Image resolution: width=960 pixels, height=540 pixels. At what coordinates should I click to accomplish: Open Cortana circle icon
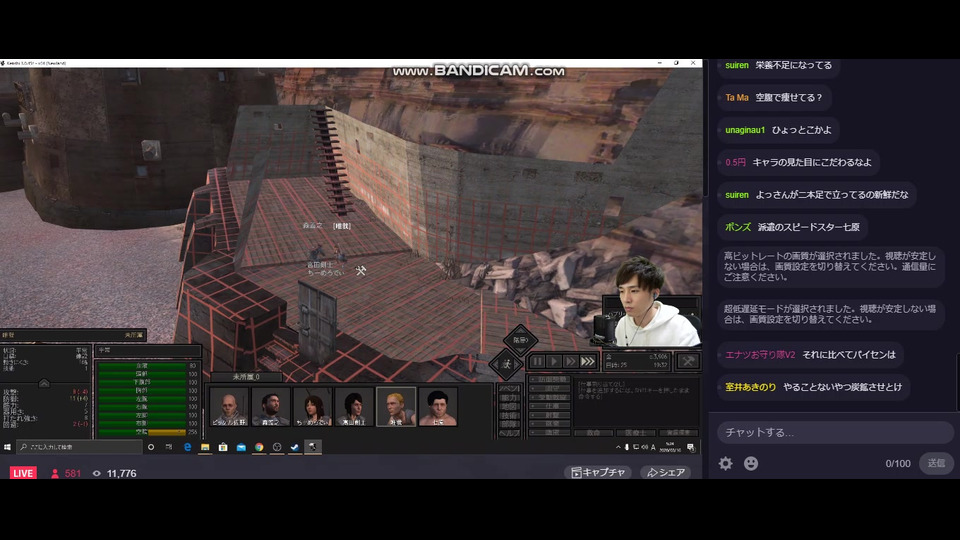151,447
